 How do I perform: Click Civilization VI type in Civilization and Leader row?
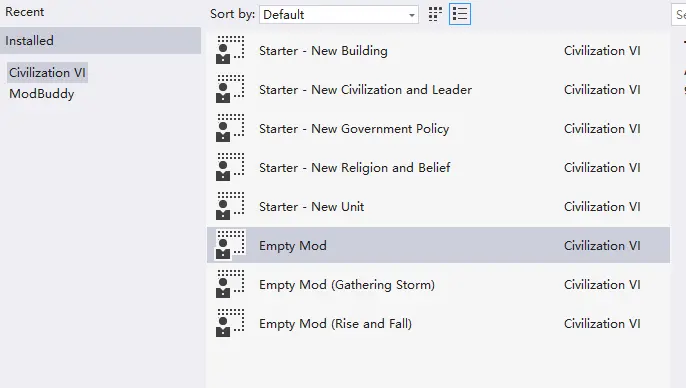tap(602, 90)
